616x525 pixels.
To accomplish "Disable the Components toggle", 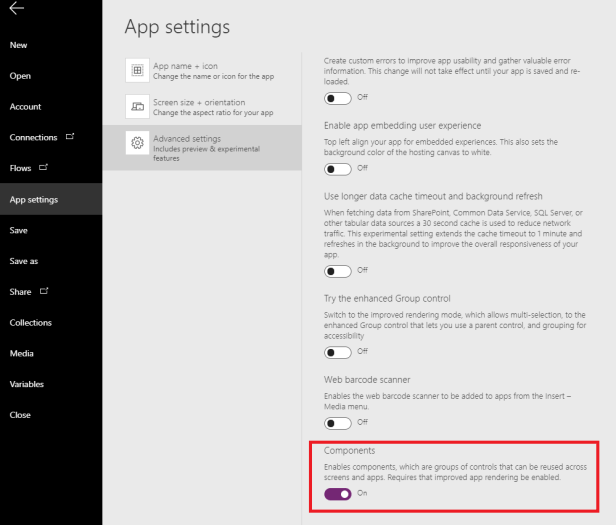I will point(338,494).
